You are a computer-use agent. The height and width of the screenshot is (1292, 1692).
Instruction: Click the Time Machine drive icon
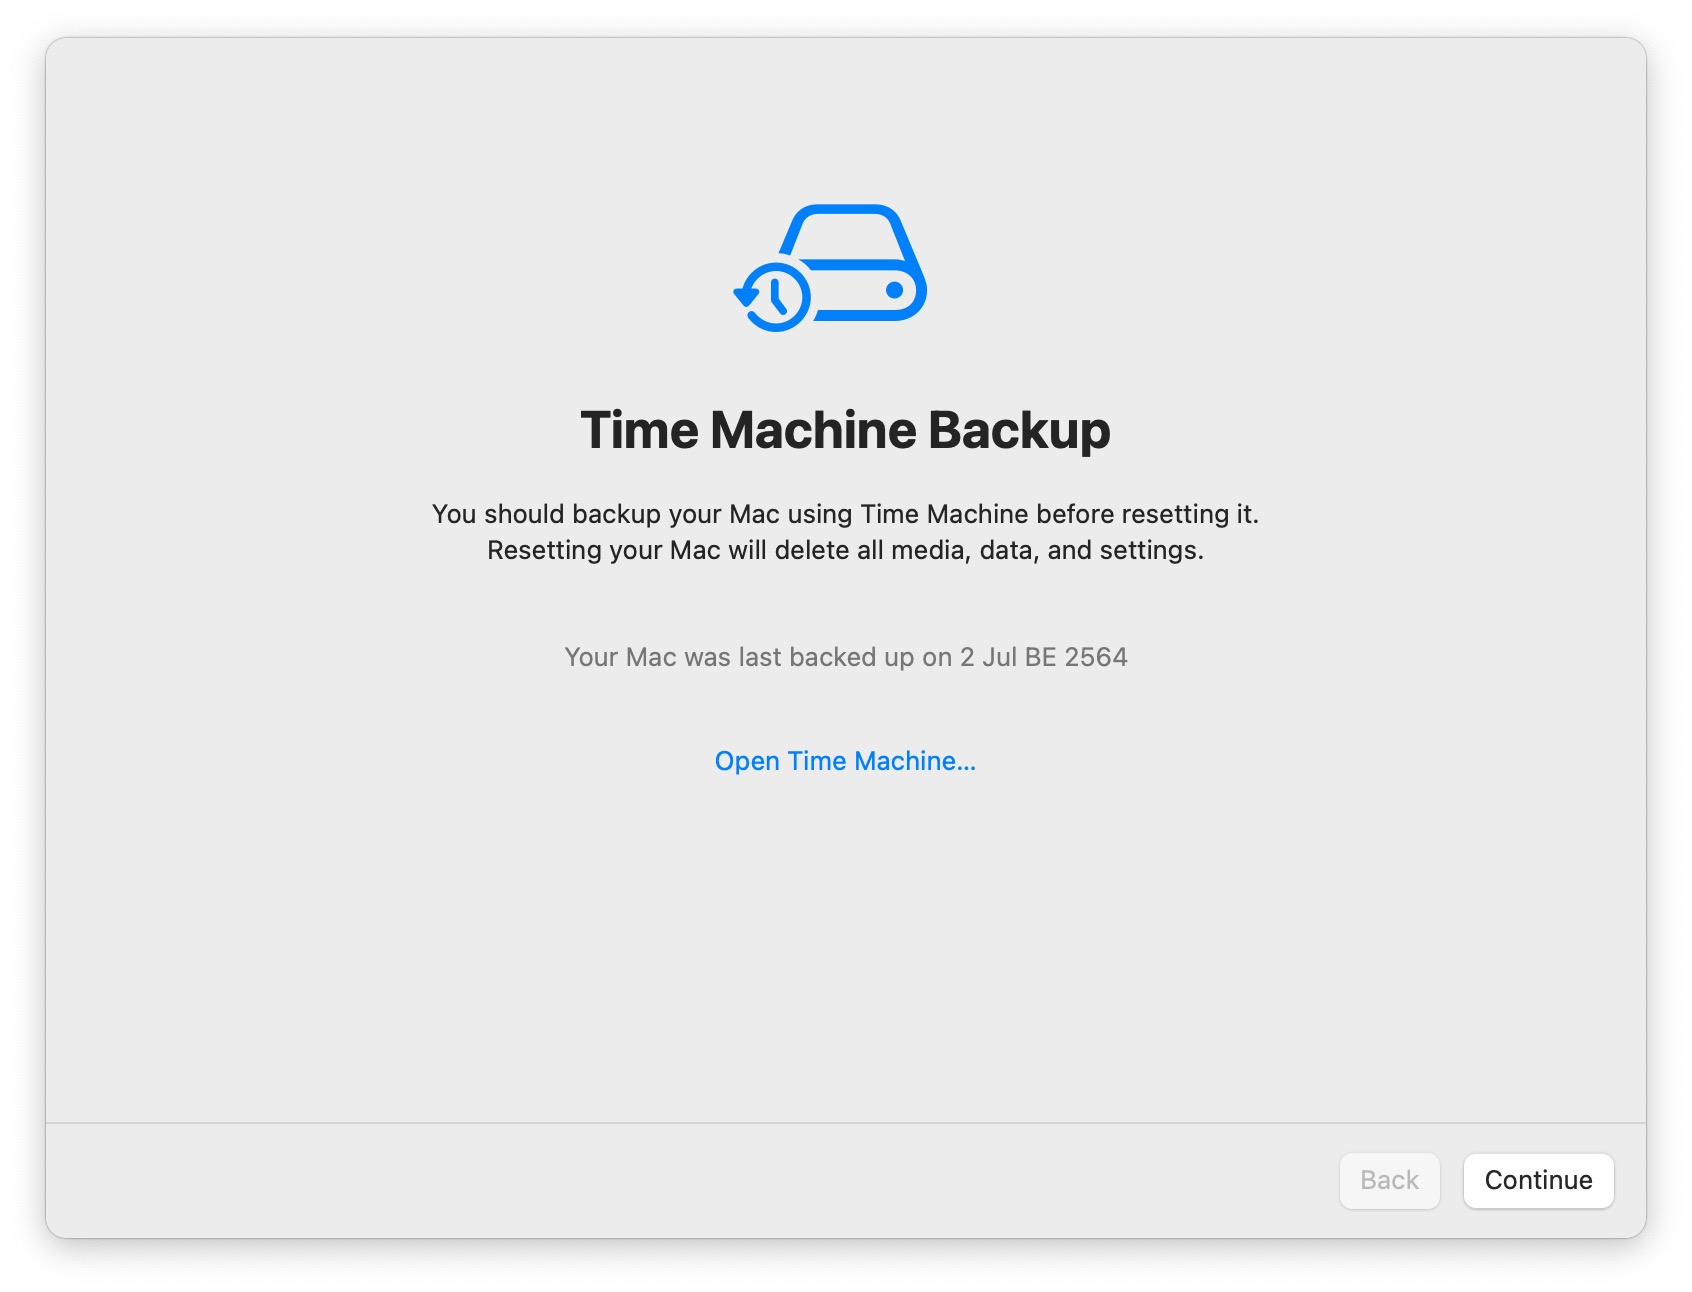tap(830, 267)
